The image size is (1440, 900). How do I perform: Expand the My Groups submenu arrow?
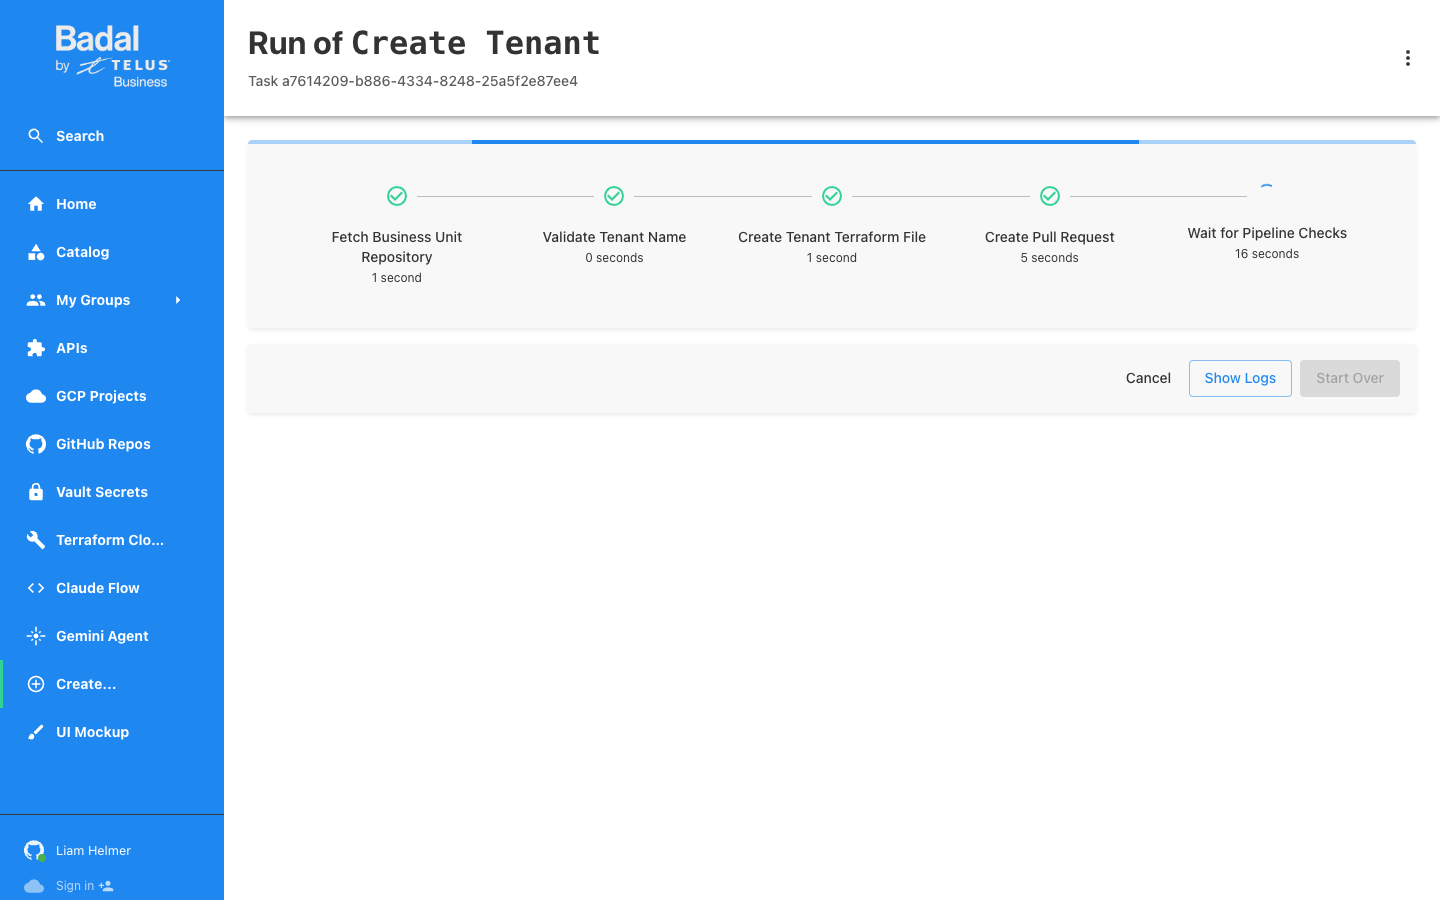[178, 300]
